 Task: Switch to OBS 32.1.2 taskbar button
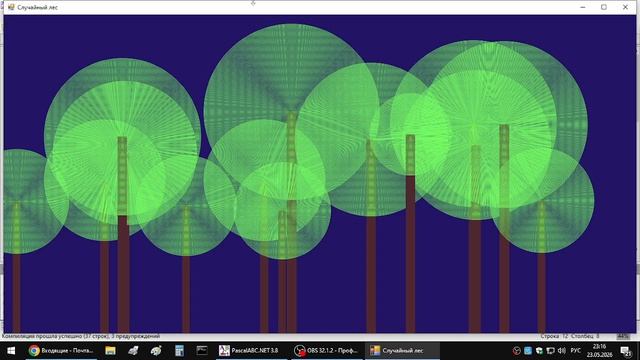tap(327, 351)
